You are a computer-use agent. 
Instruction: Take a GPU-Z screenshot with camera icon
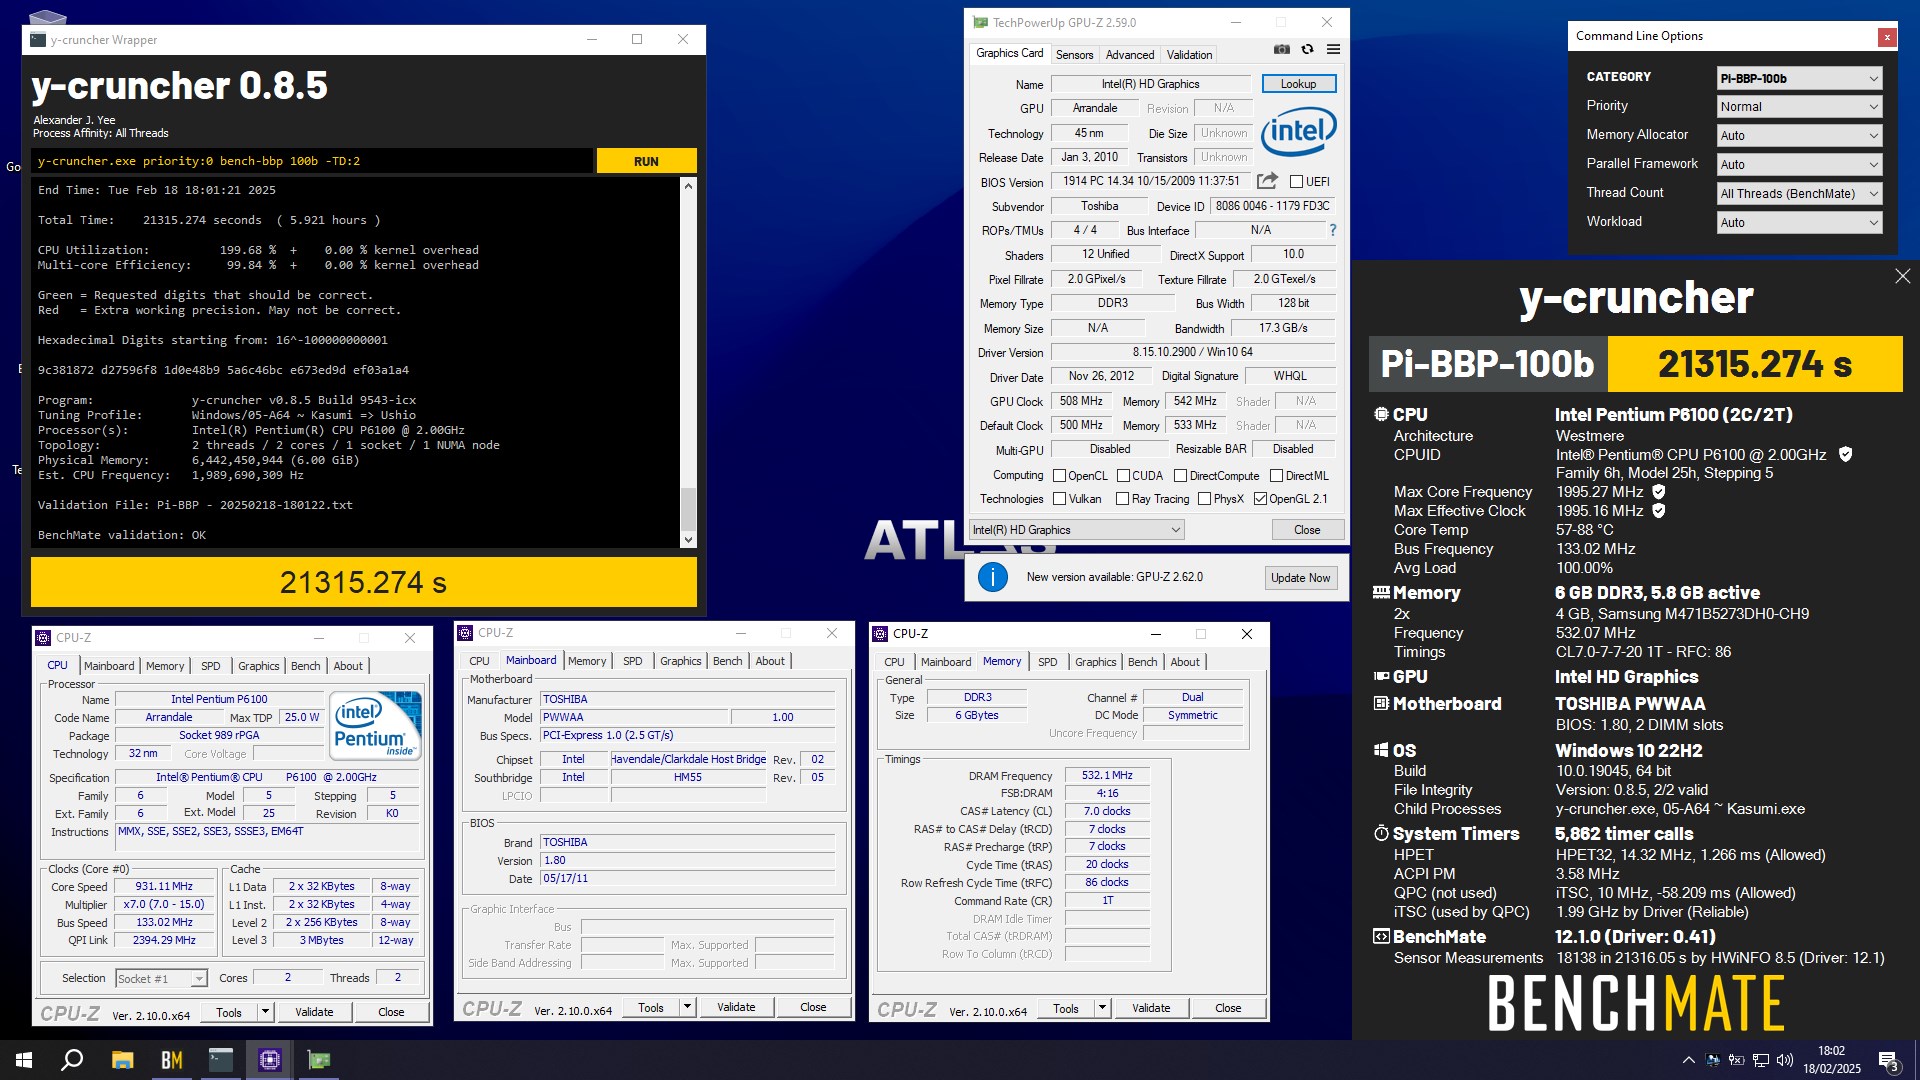tap(1281, 50)
